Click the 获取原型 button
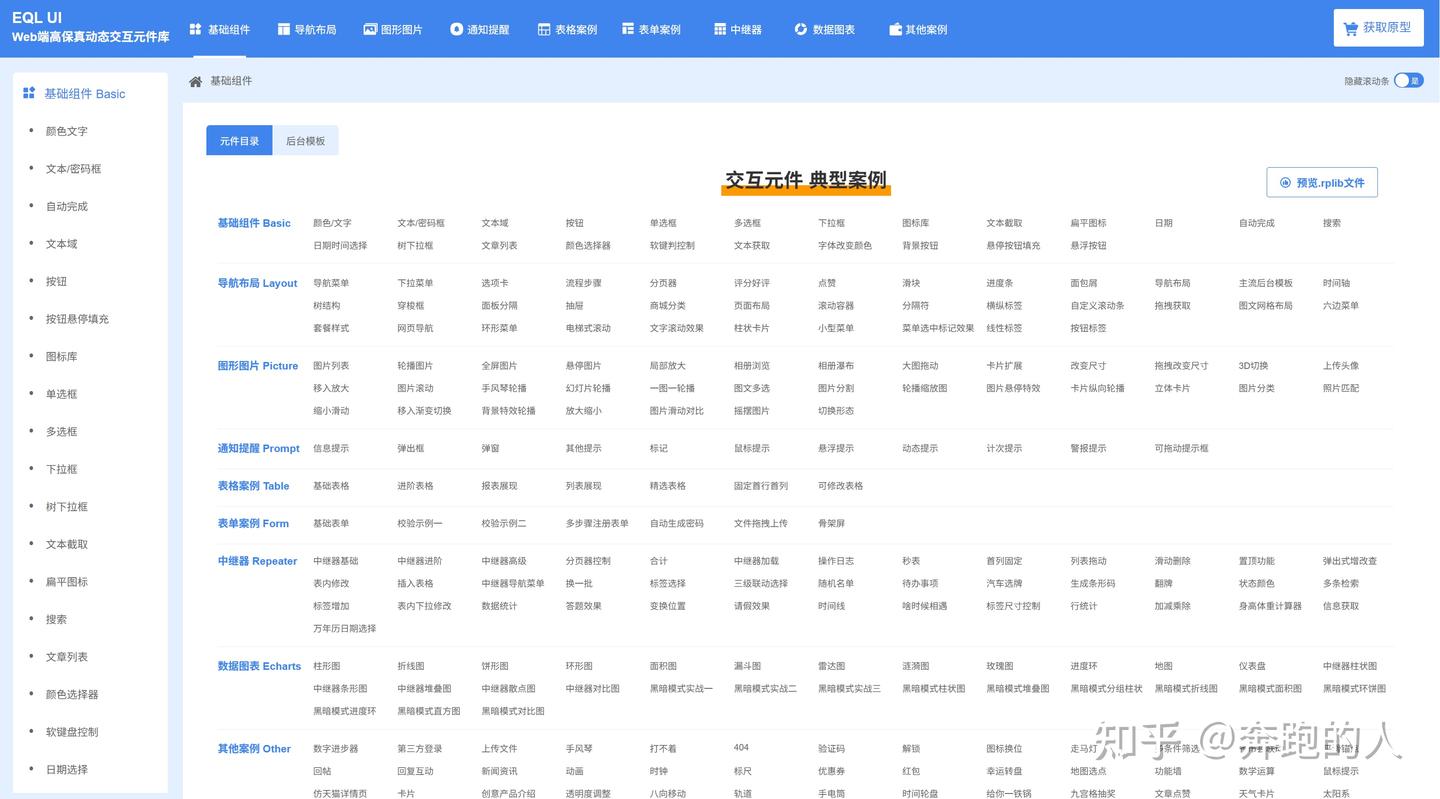Screen dimensions: 1440x799 (x=1378, y=27)
